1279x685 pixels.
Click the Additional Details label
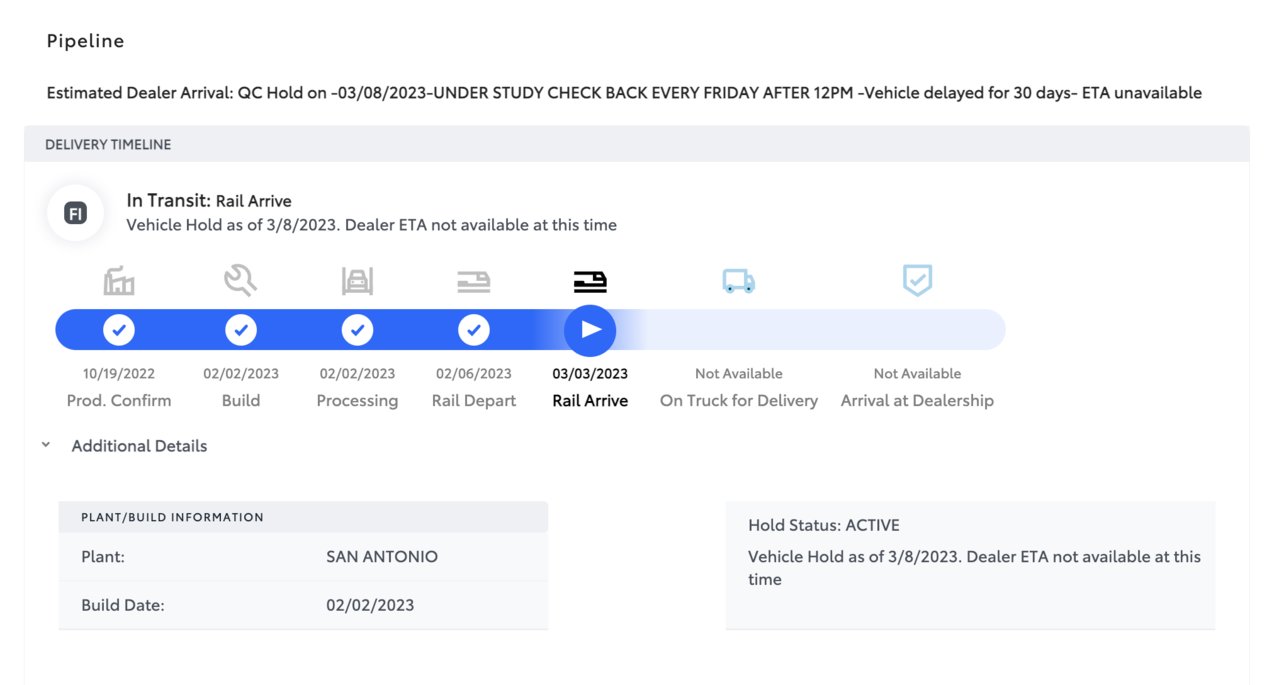click(139, 446)
